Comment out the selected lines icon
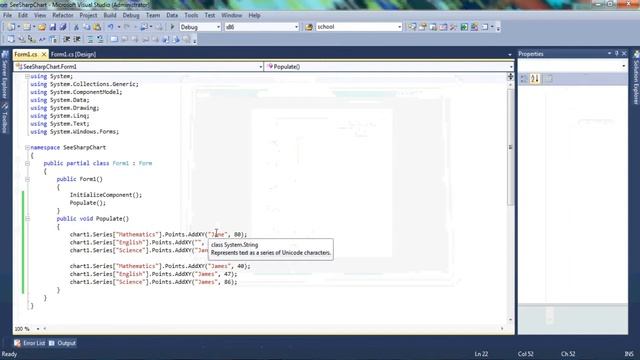The width and height of the screenshot is (640, 360). (90, 39)
